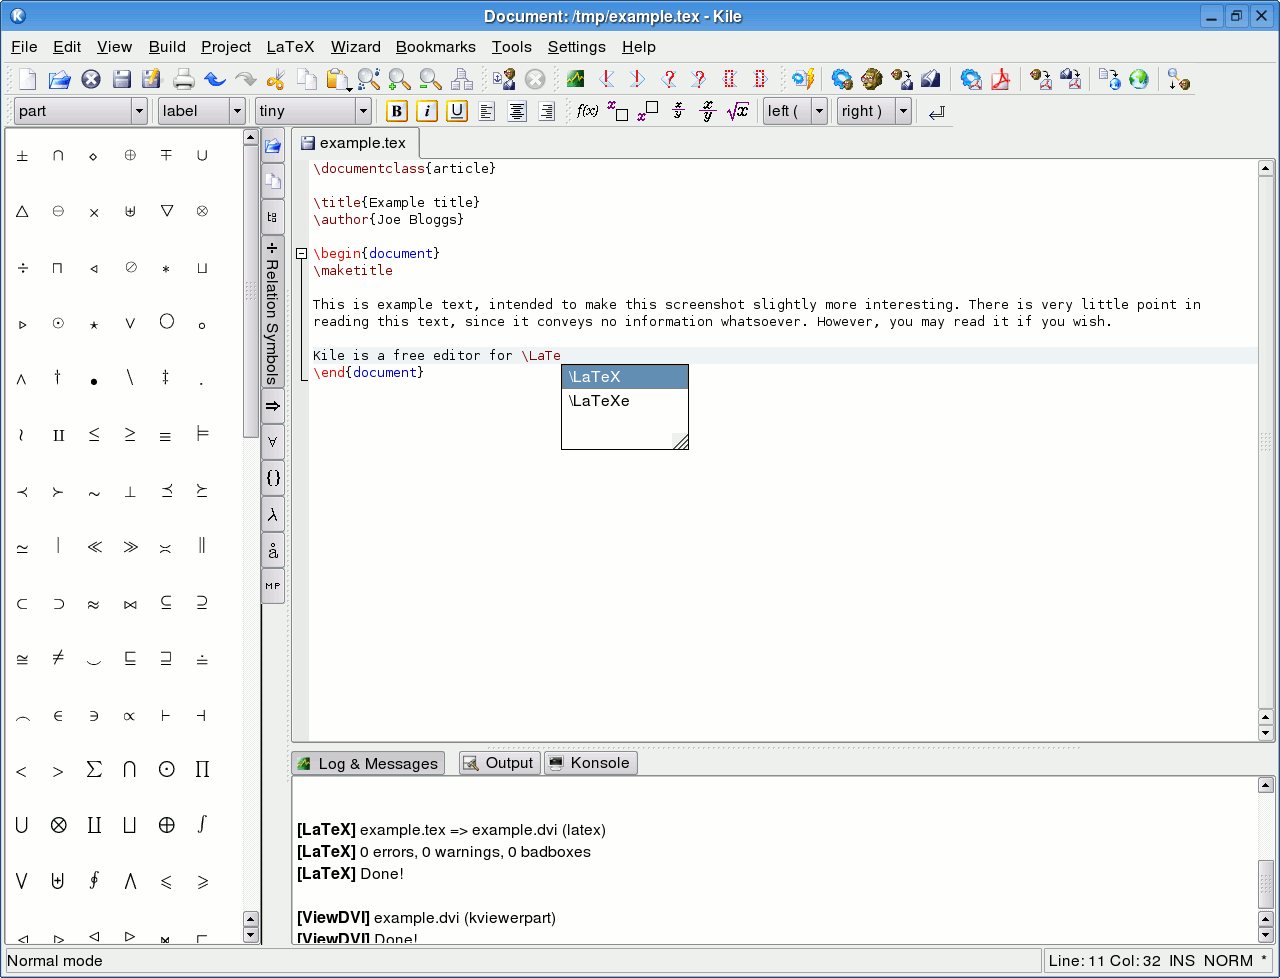
Task: Open the Greek letters λ sidebar tab
Action: pos(273,515)
